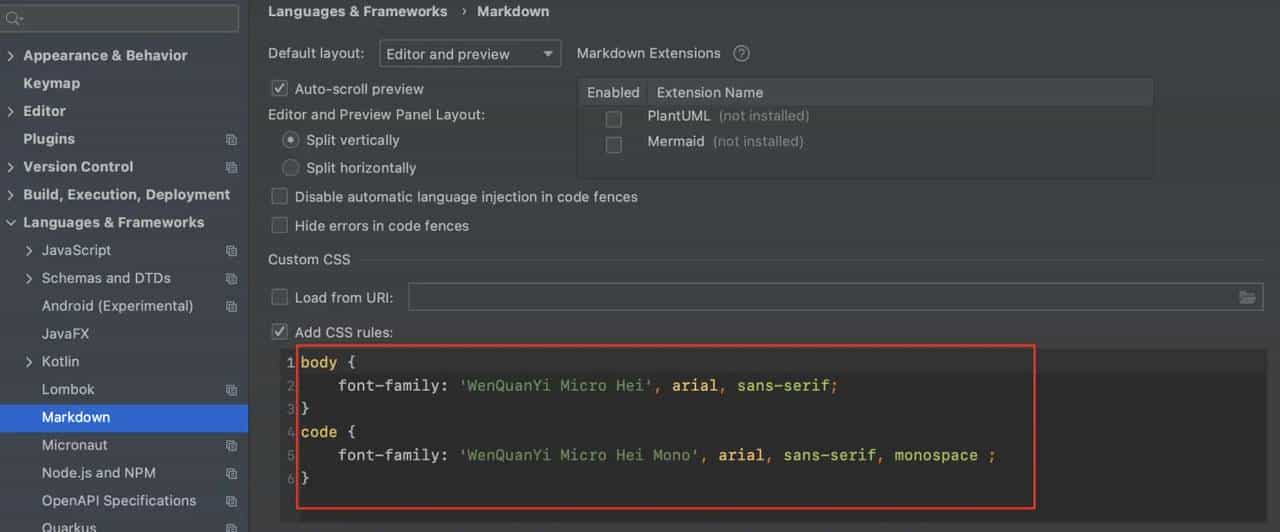Select Node.js and NPM settings
The image size is (1280, 532).
point(99,473)
